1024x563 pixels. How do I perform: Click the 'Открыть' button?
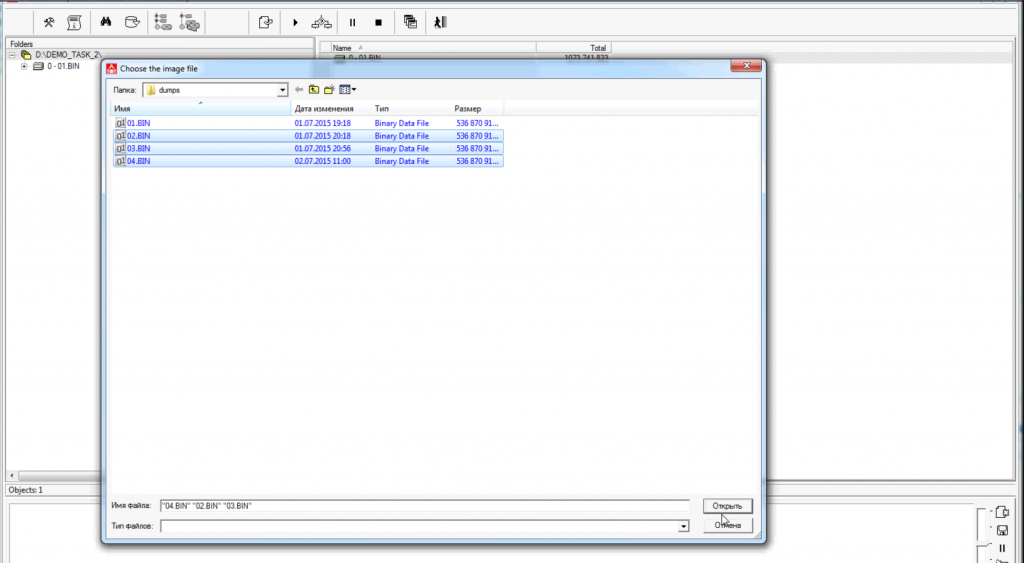click(726, 506)
